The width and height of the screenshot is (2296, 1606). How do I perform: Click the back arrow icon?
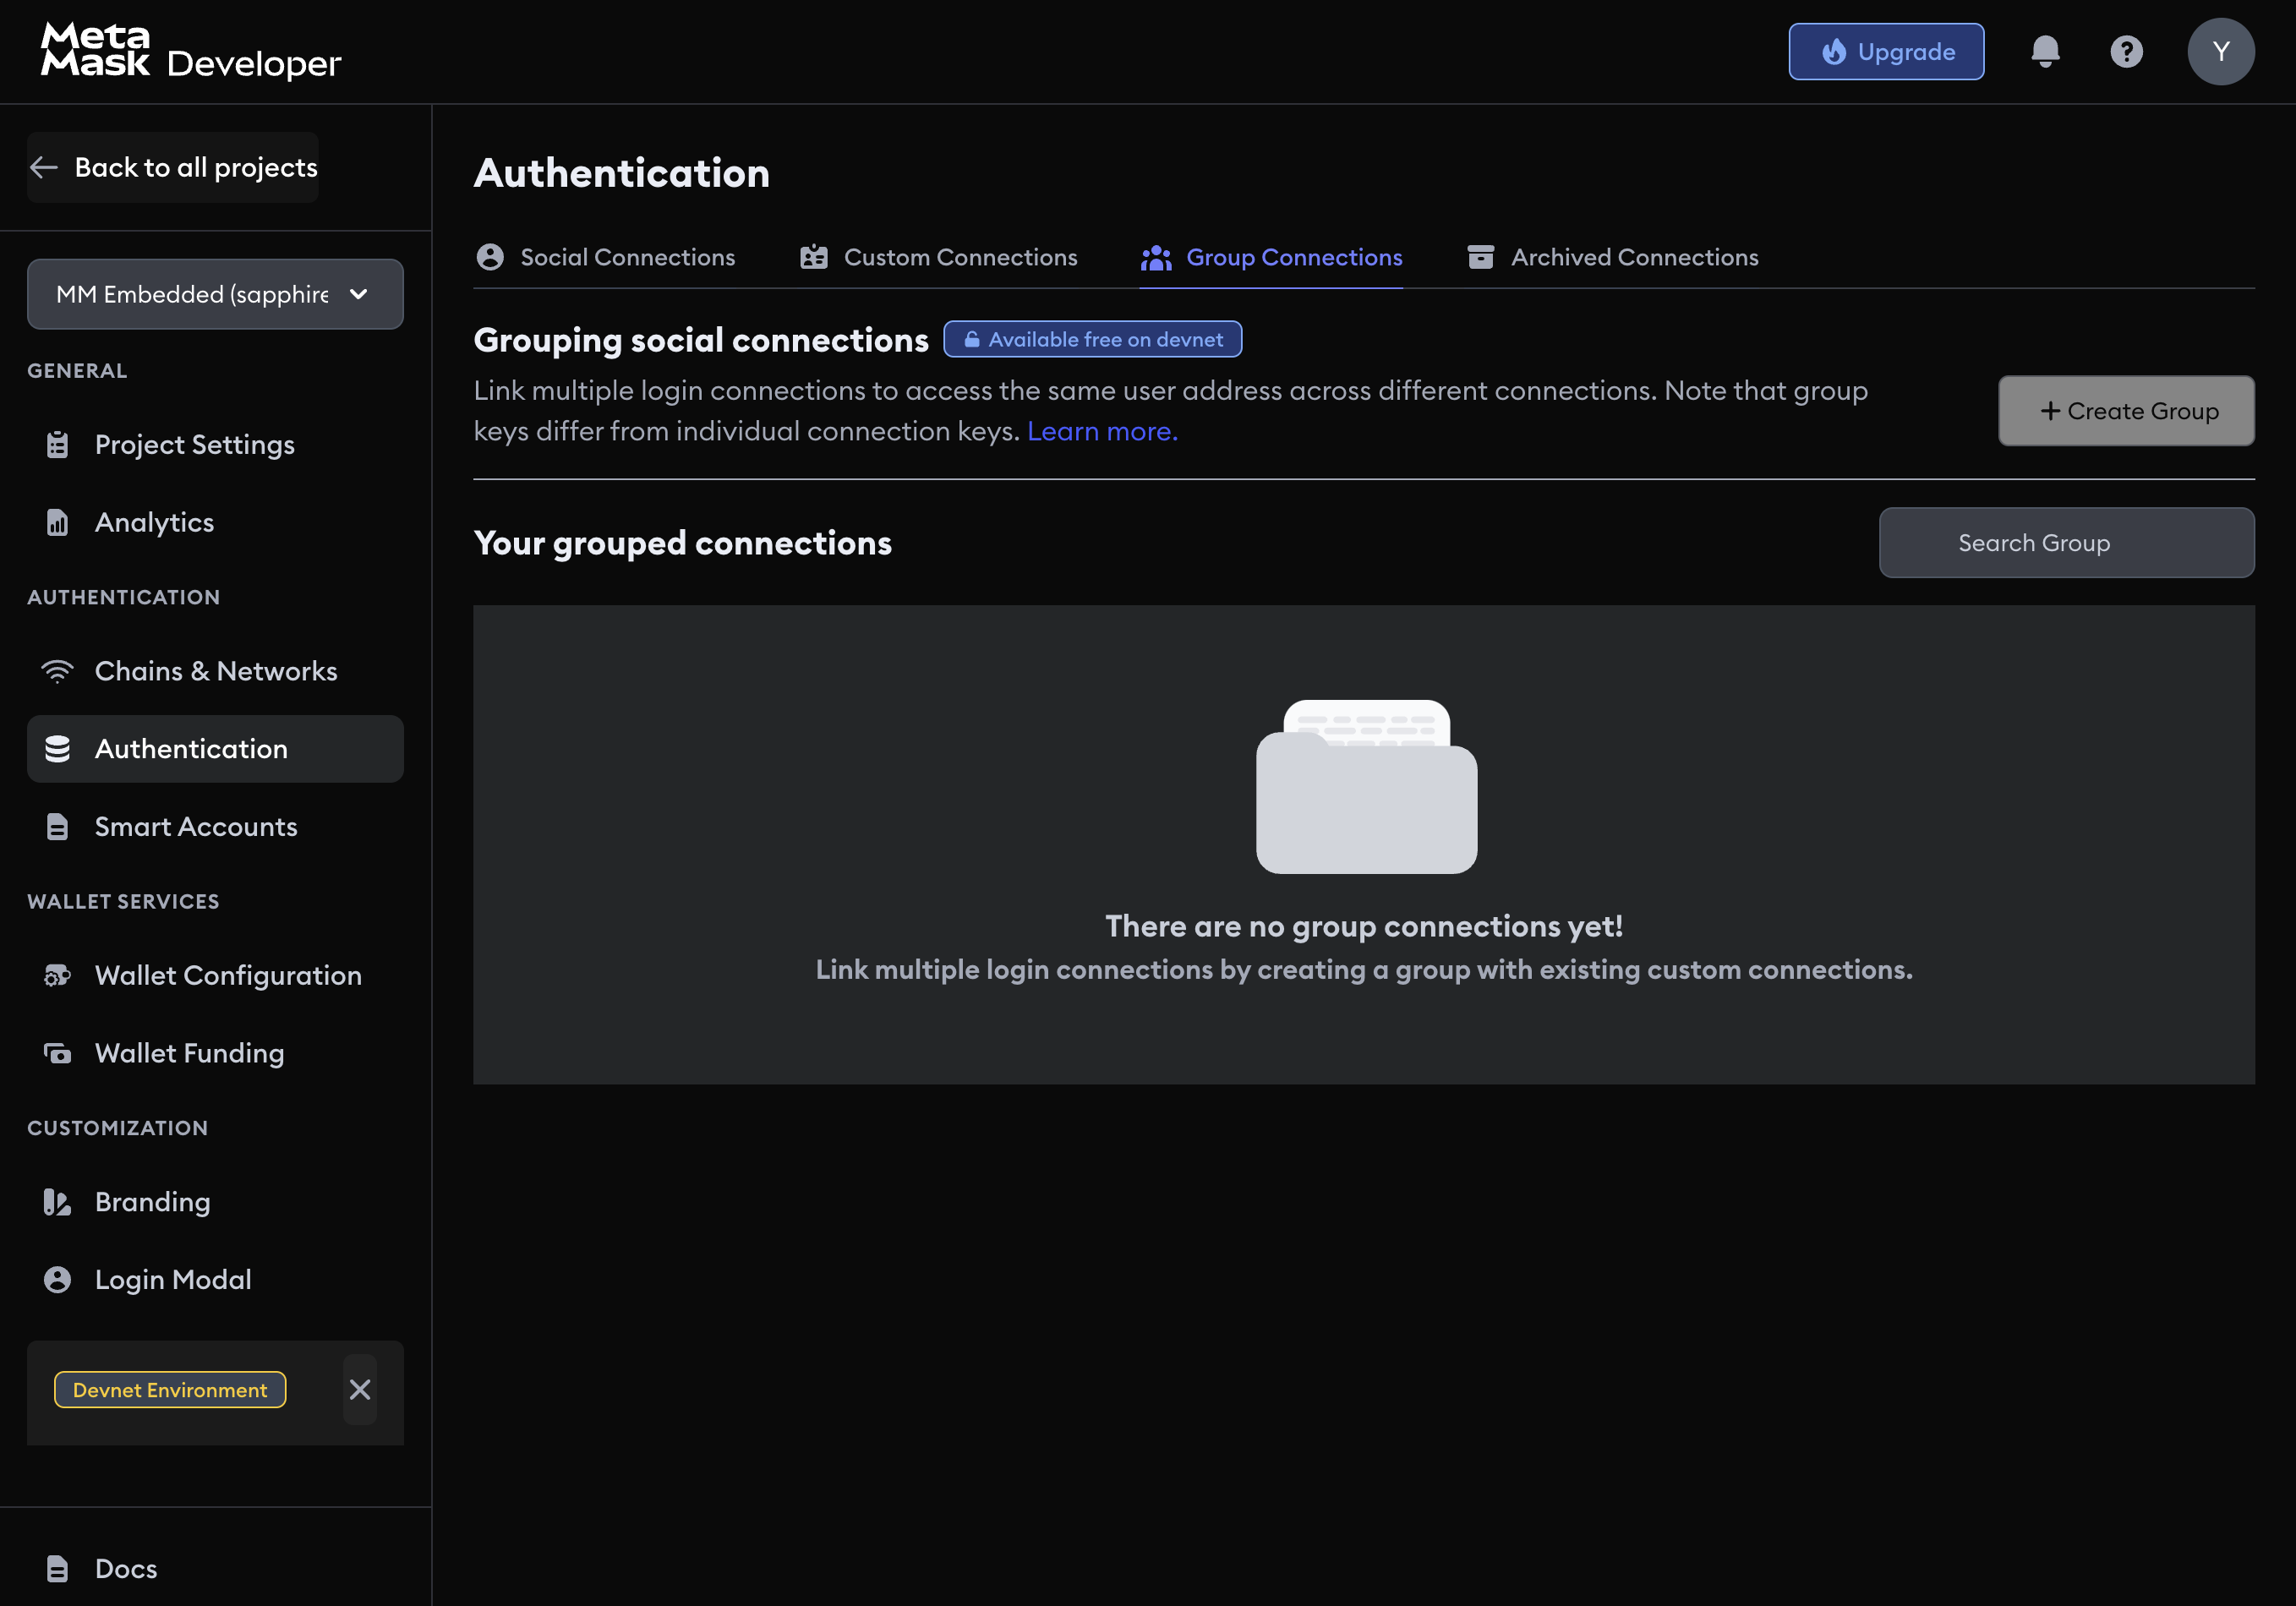[x=44, y=167]
